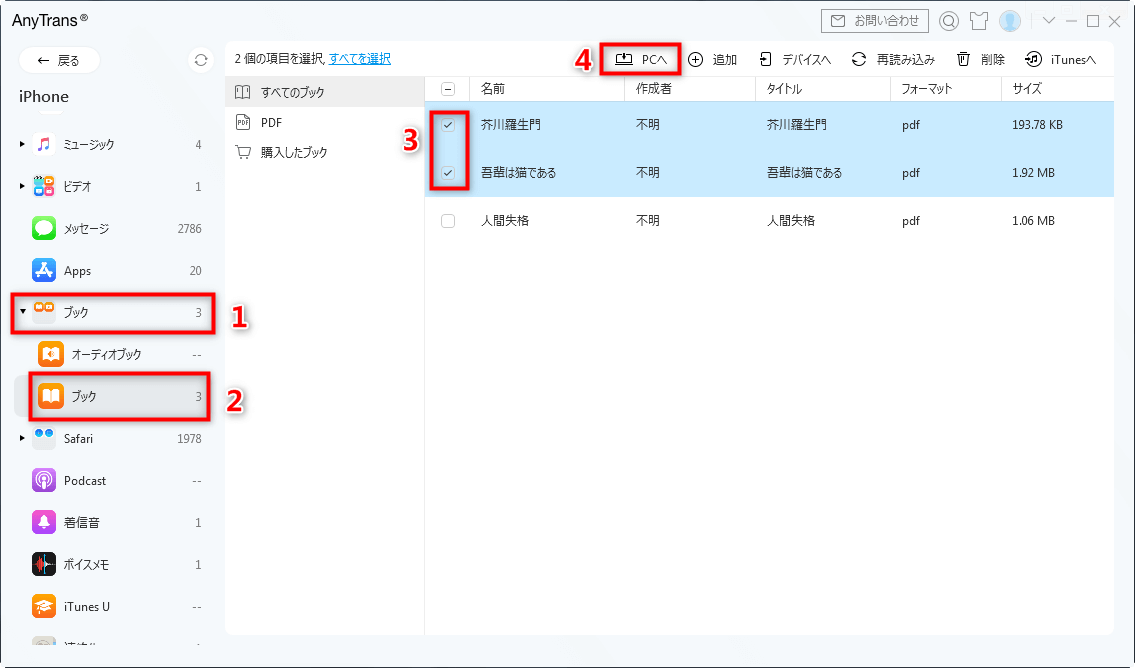Check the 人間失格 row checkbox
This screenshot has width=1135, height=668.
click(448, 221)
